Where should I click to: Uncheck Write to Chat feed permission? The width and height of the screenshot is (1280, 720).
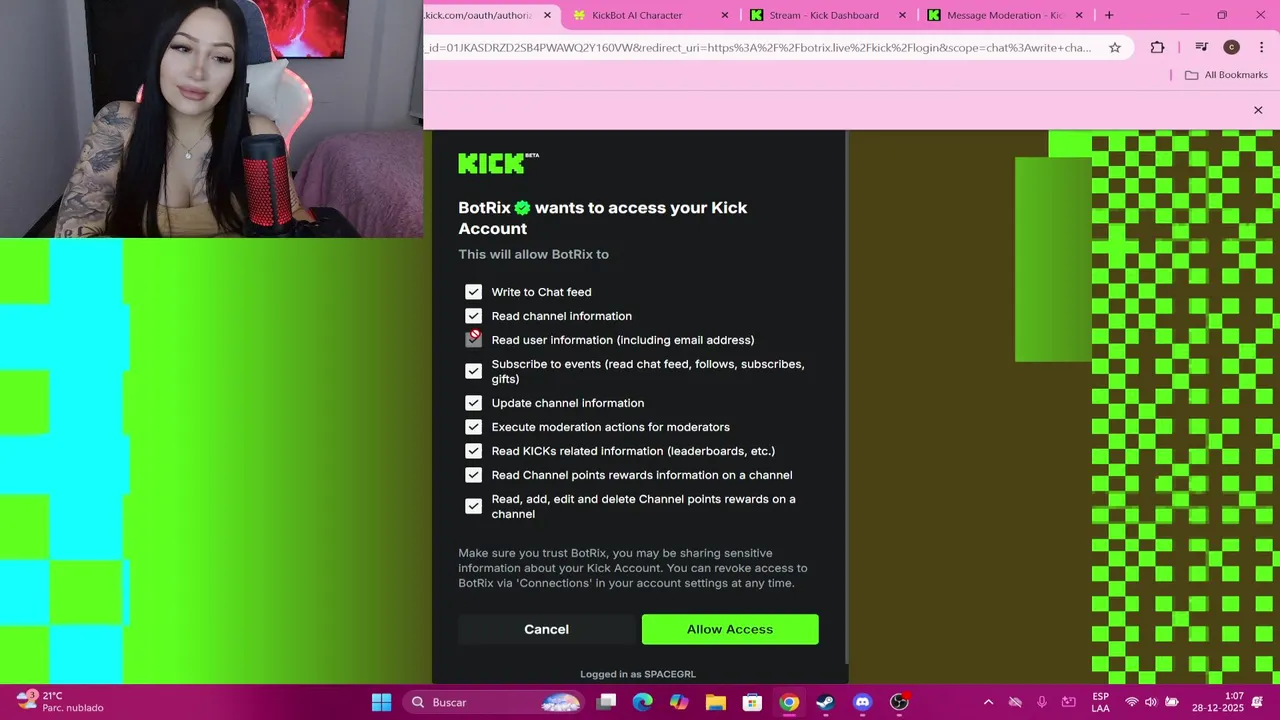point(473,292)
